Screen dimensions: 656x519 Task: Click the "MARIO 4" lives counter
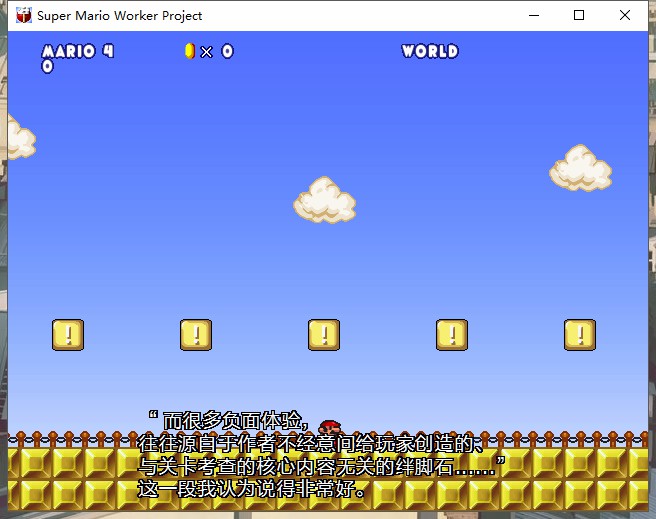[x=78, y=51]
